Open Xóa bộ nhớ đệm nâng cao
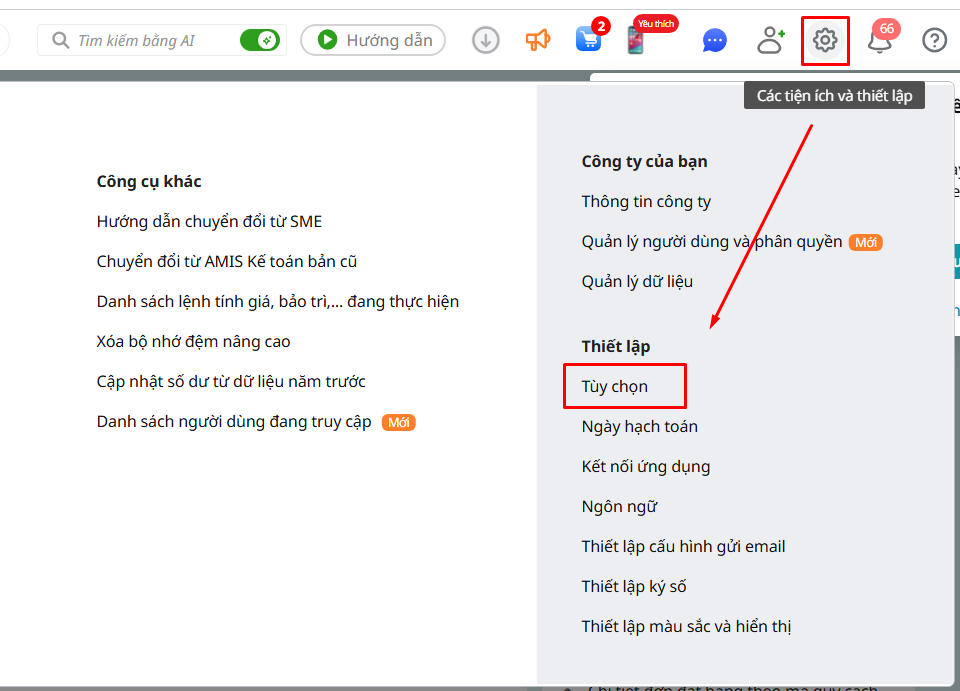This screenshot has width=960, height=691. (x=193, y=342)
